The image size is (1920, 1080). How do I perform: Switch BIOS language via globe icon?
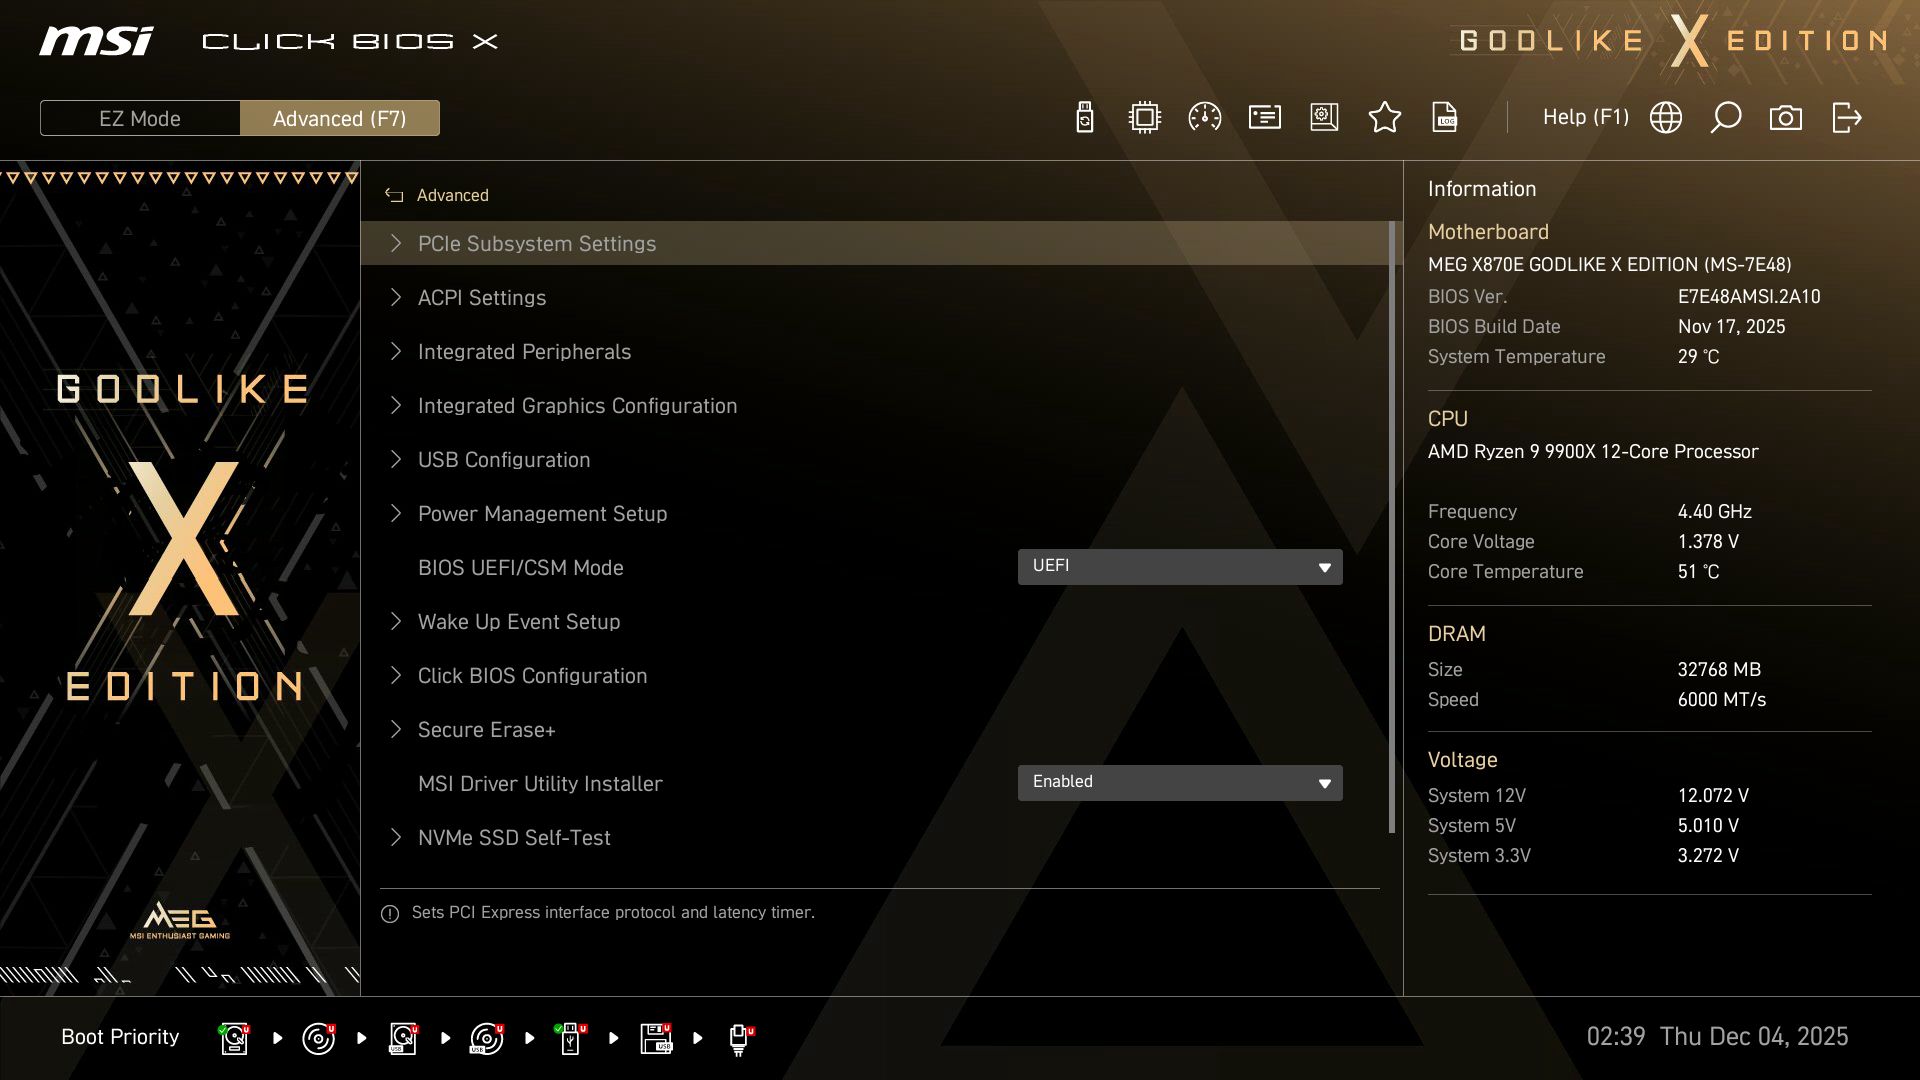[x=1665, y=117]
